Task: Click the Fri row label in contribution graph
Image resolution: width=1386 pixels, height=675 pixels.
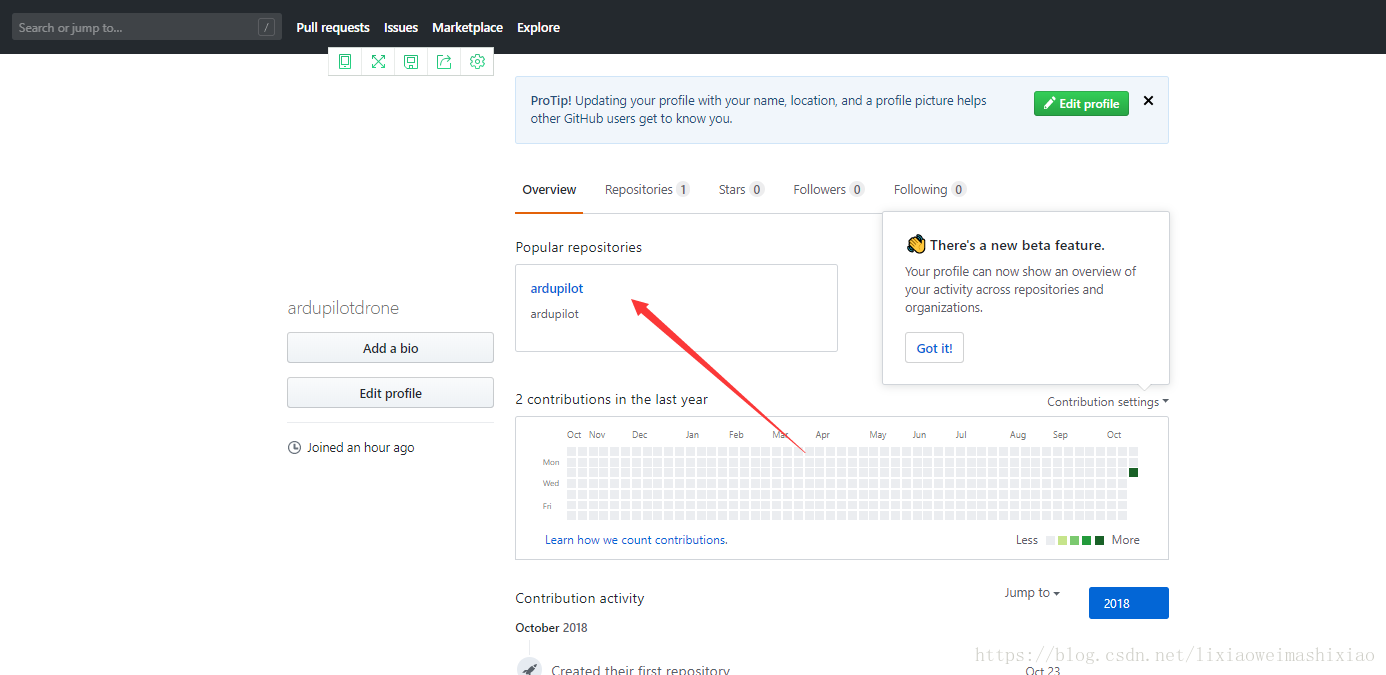Action: [x=547, y=506]
